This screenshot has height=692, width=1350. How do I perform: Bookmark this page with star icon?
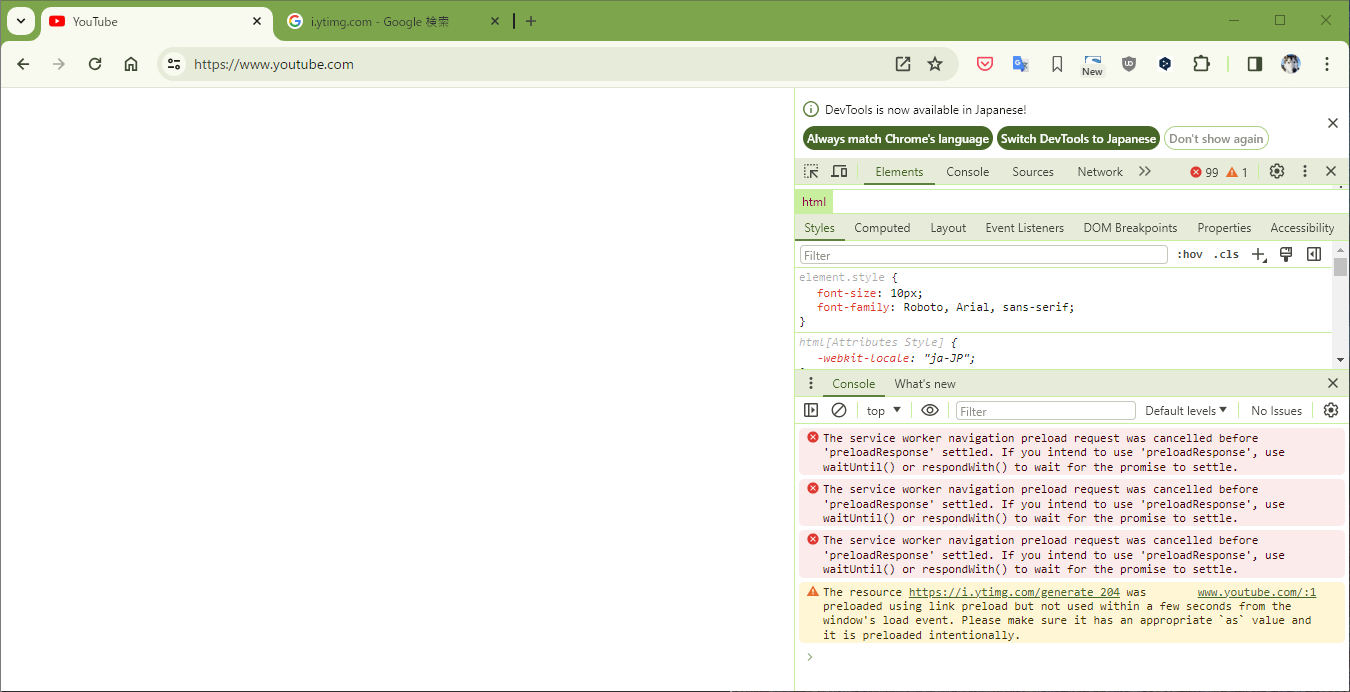point(935,64)
